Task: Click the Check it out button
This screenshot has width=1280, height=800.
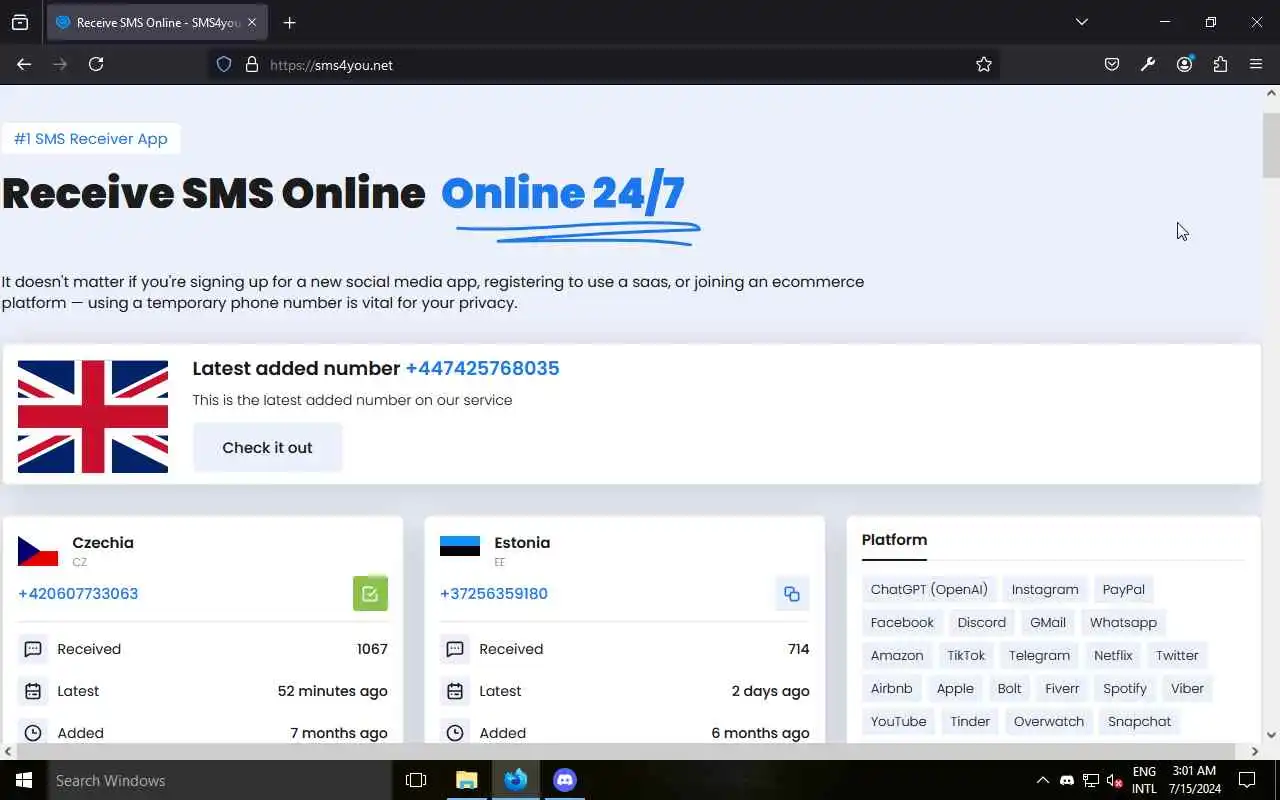Action: [267, 447]
